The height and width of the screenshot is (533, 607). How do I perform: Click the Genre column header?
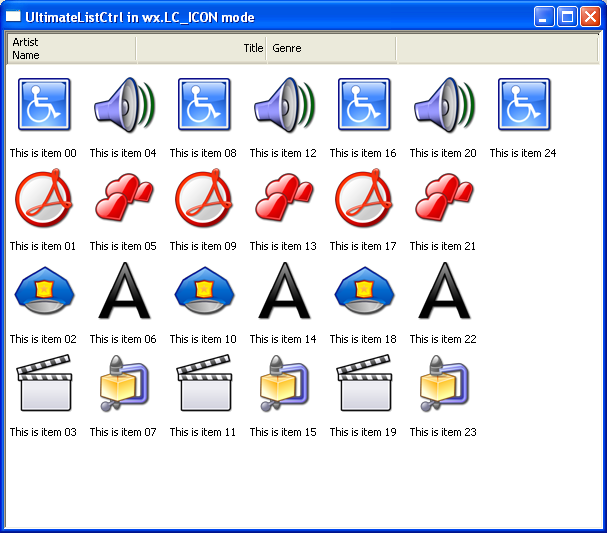click(330, 49)
